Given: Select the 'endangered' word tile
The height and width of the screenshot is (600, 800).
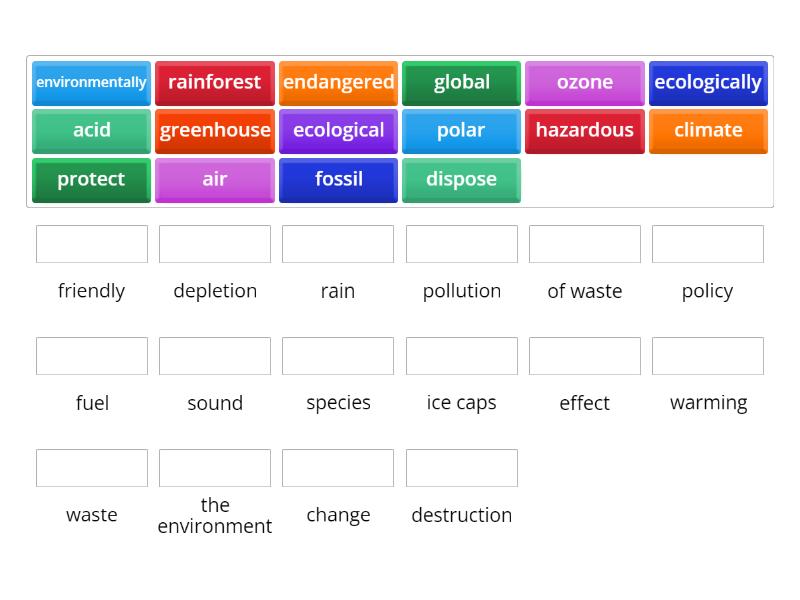Looking at the screenshot, I should pos(338,83).
